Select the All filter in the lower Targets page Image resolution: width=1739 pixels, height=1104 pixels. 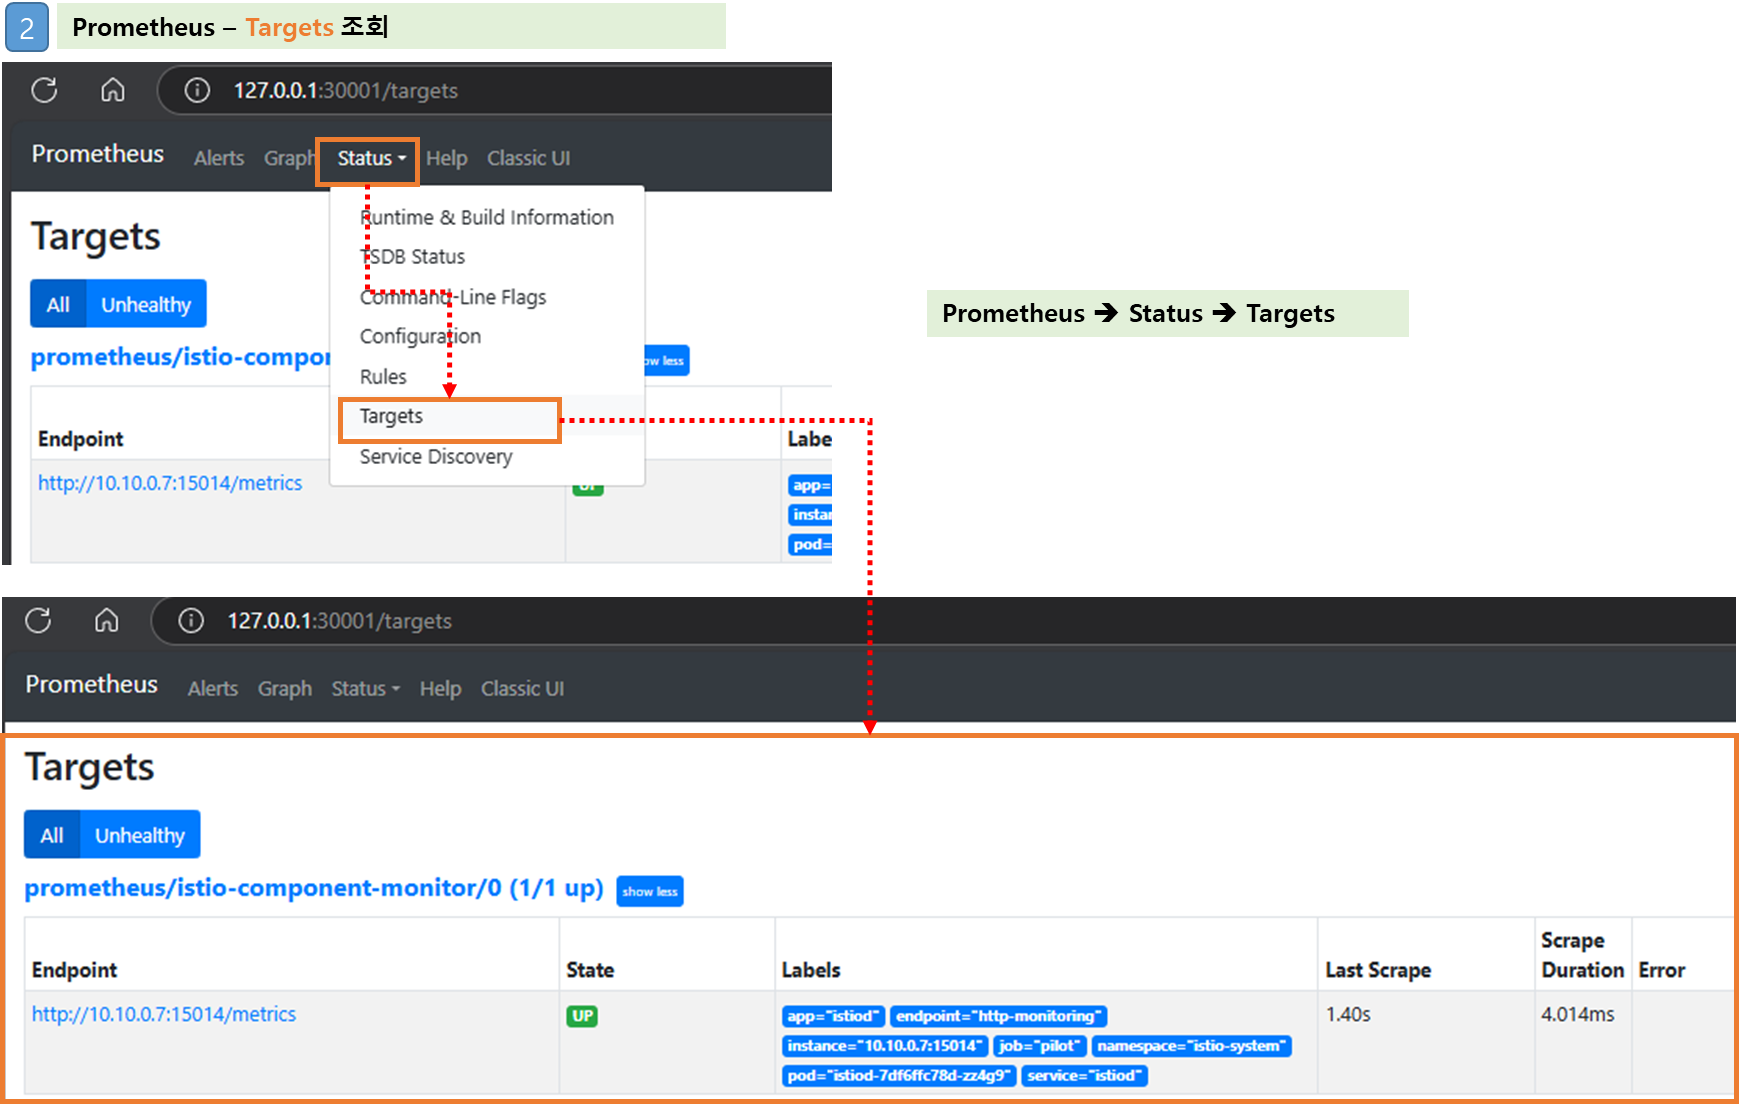coord(52,835)
